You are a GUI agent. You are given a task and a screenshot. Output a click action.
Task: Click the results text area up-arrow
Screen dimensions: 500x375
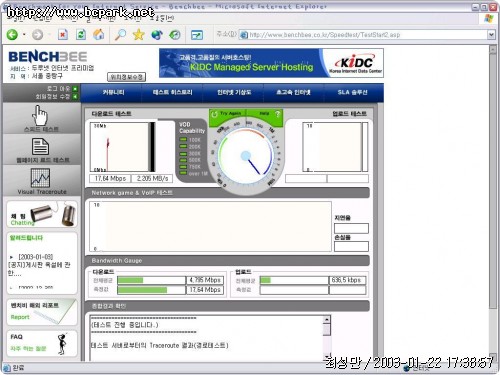coord(327,320)
